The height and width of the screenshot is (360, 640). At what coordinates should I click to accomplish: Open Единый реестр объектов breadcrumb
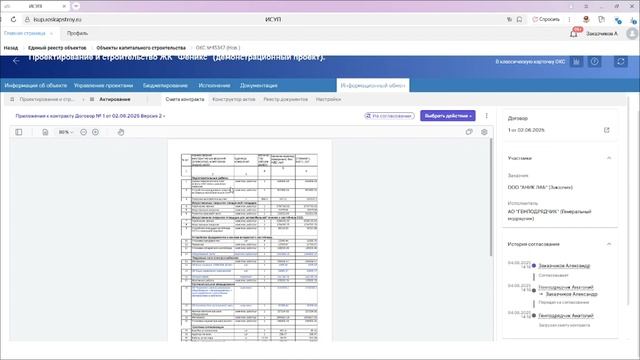[57, 48]
